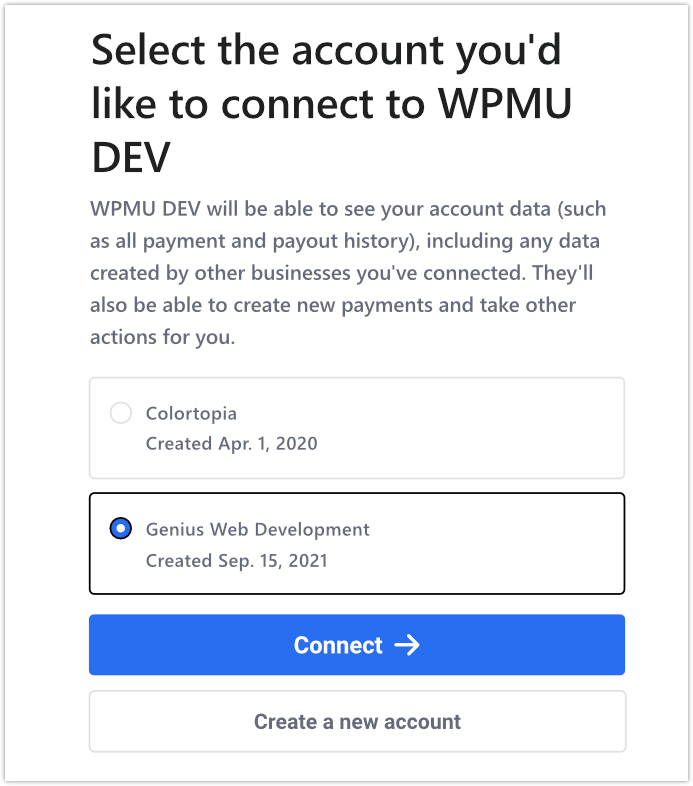Click the "actions for you." text
This screenshot has height=786, width=693.
[x=162, y=337]
